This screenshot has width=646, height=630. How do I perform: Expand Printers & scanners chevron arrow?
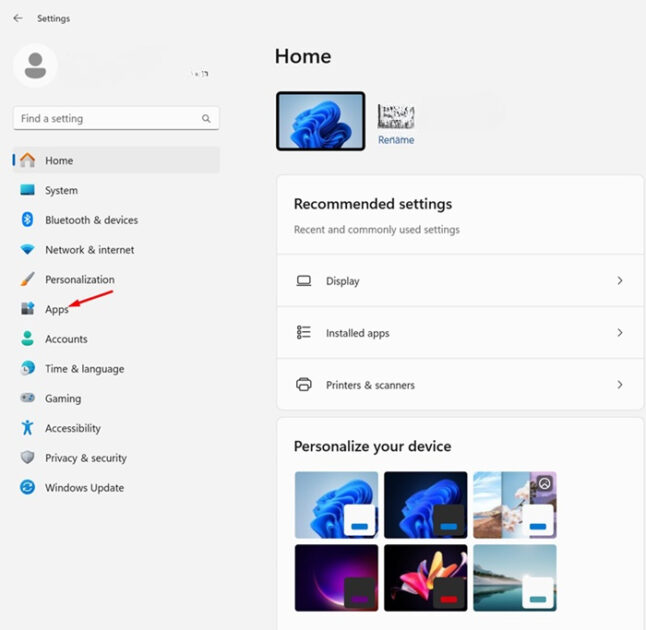pyautogui.click(x=620, y=385)
